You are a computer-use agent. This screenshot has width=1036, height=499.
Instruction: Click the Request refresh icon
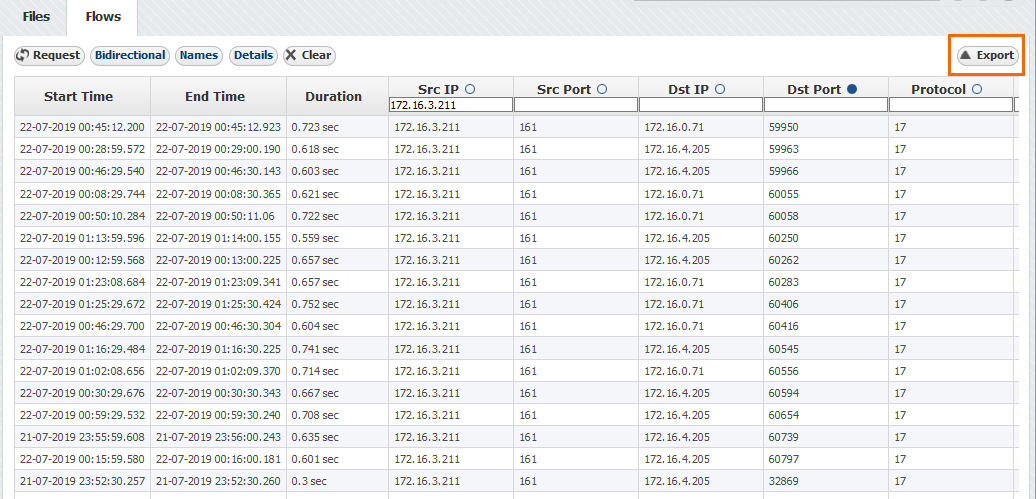point(23,56)
